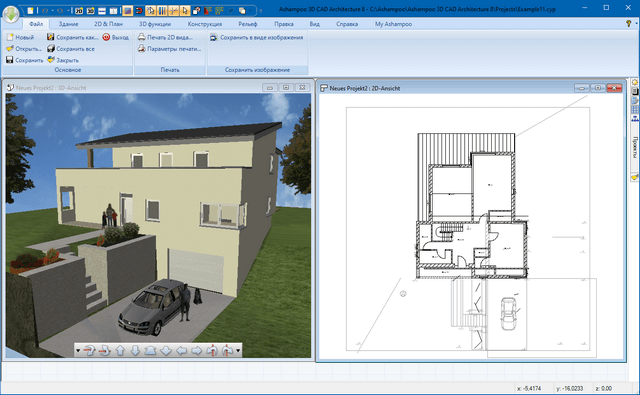Click the blue grid icon in right sidebar
640x395 pixels.
[x=635, y=109]
